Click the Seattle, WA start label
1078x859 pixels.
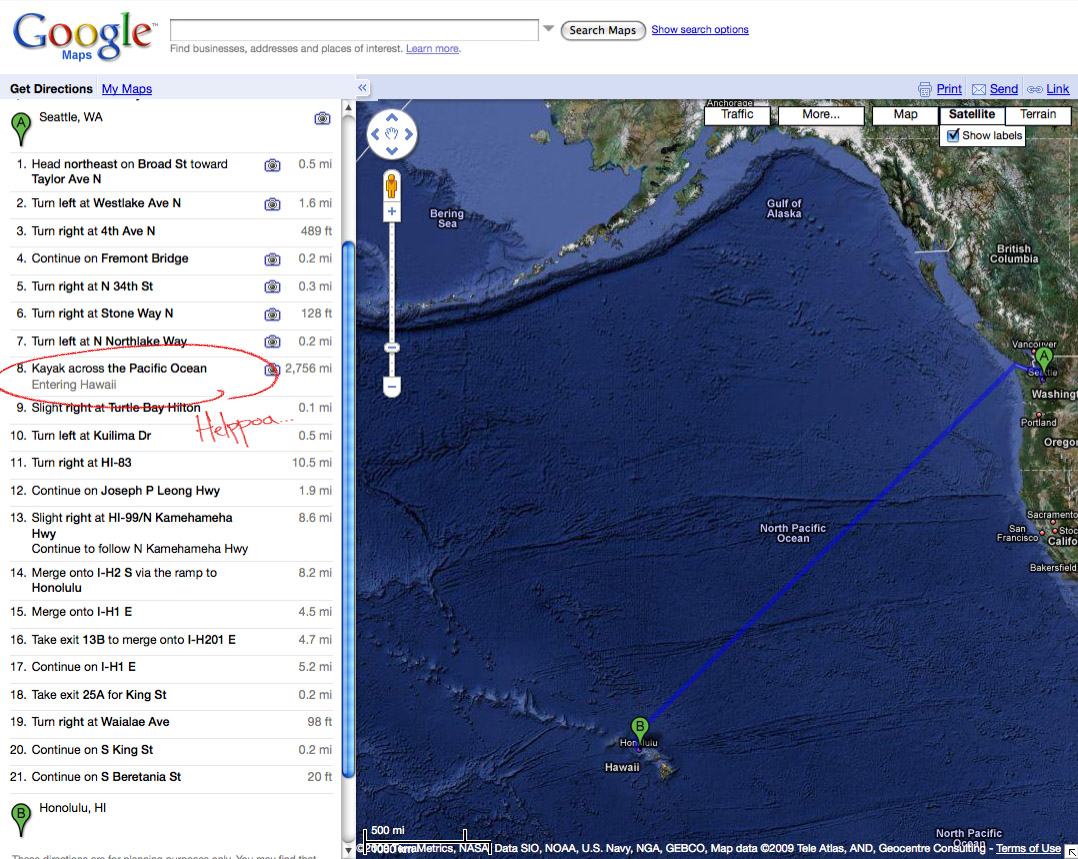click(71, 118)
